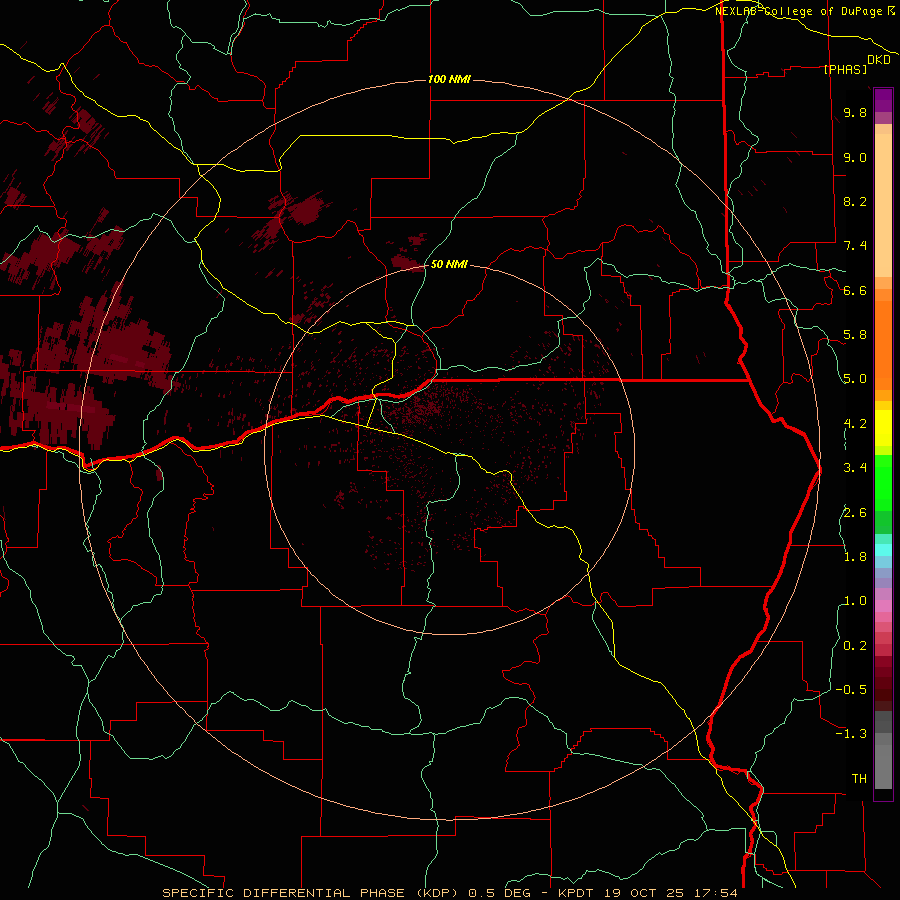Click the 5.8 value on the color scale
Viewport: 900px width, 900px height.
[855, 335]
